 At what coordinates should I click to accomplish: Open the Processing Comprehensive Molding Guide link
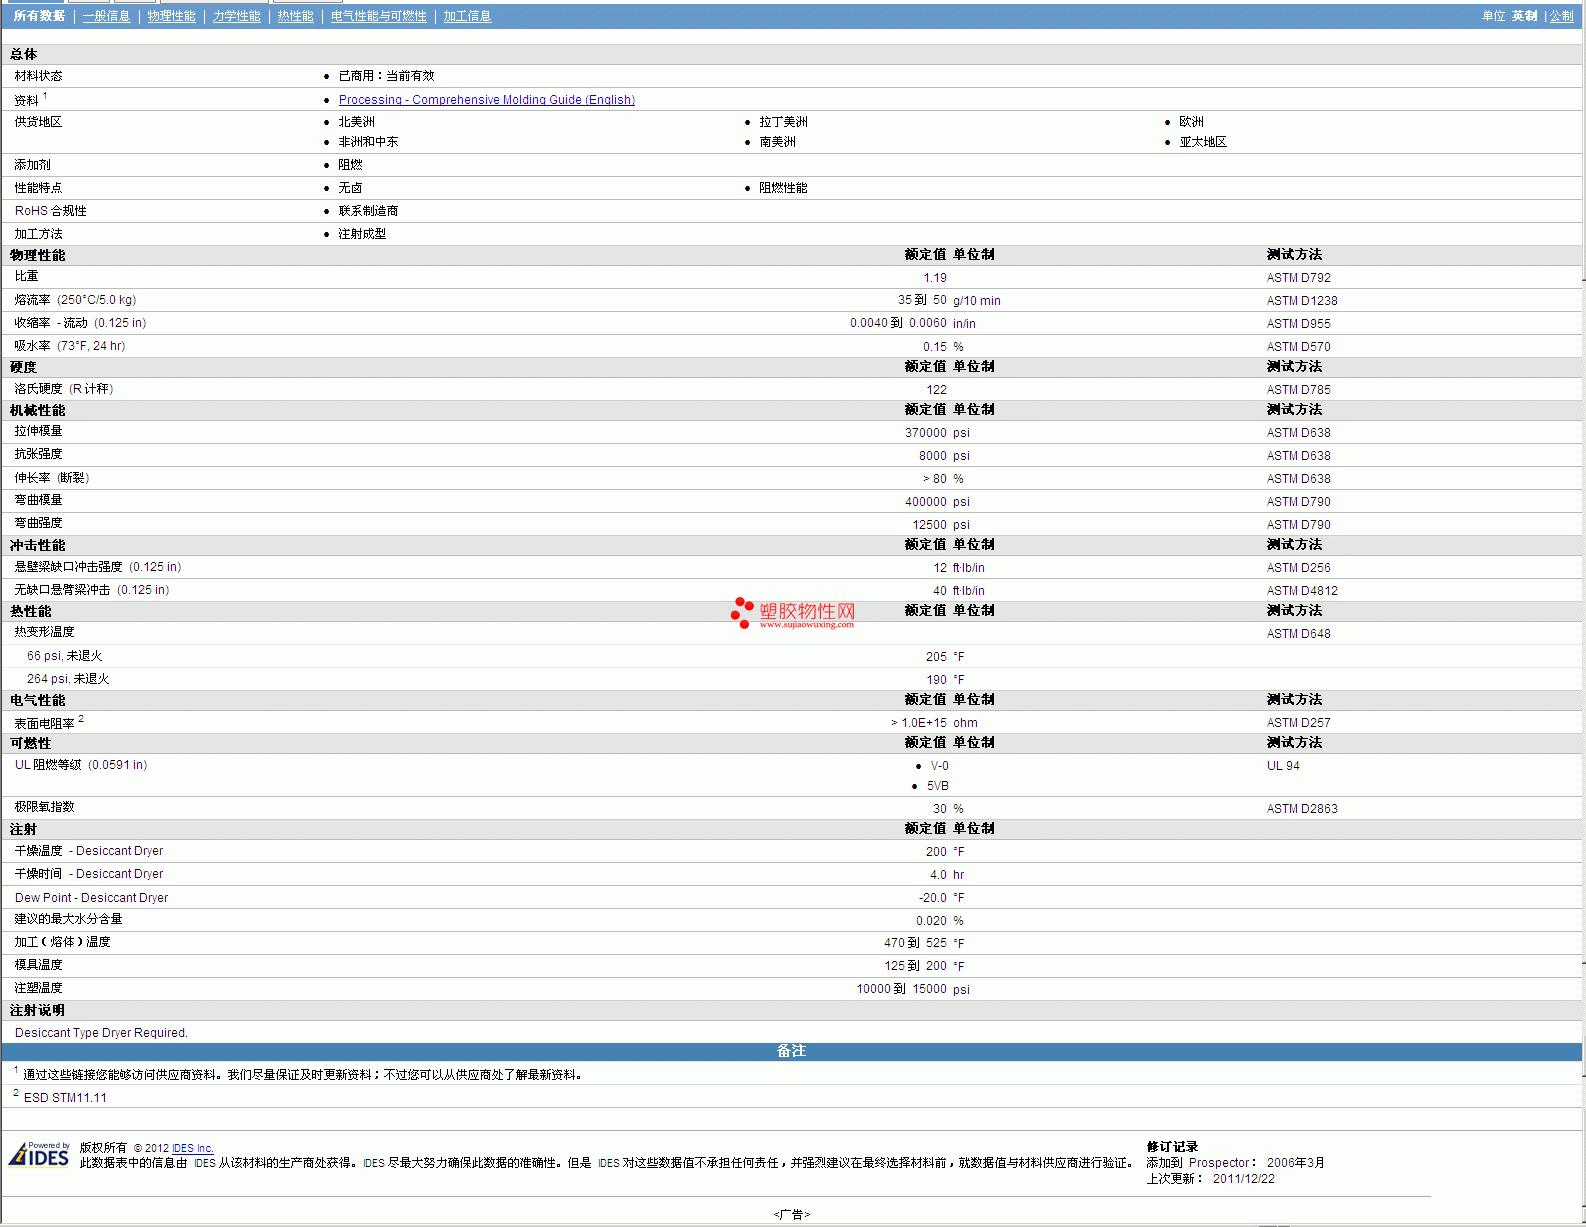(486, 100)
